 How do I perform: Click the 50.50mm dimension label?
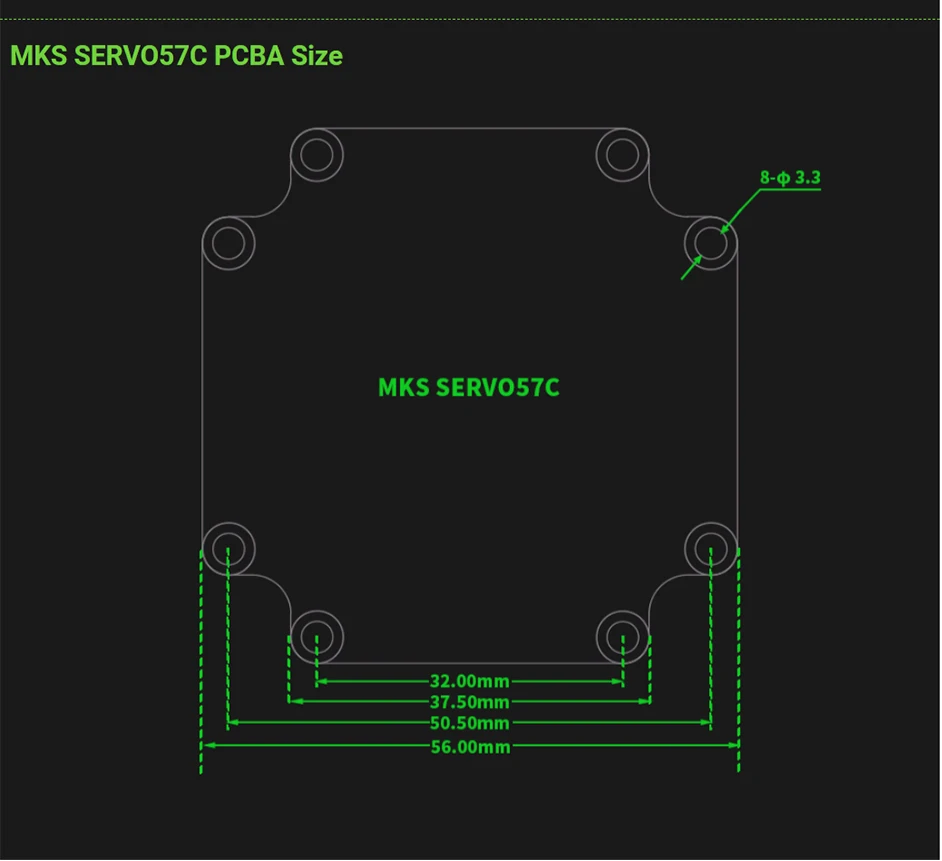470,723
